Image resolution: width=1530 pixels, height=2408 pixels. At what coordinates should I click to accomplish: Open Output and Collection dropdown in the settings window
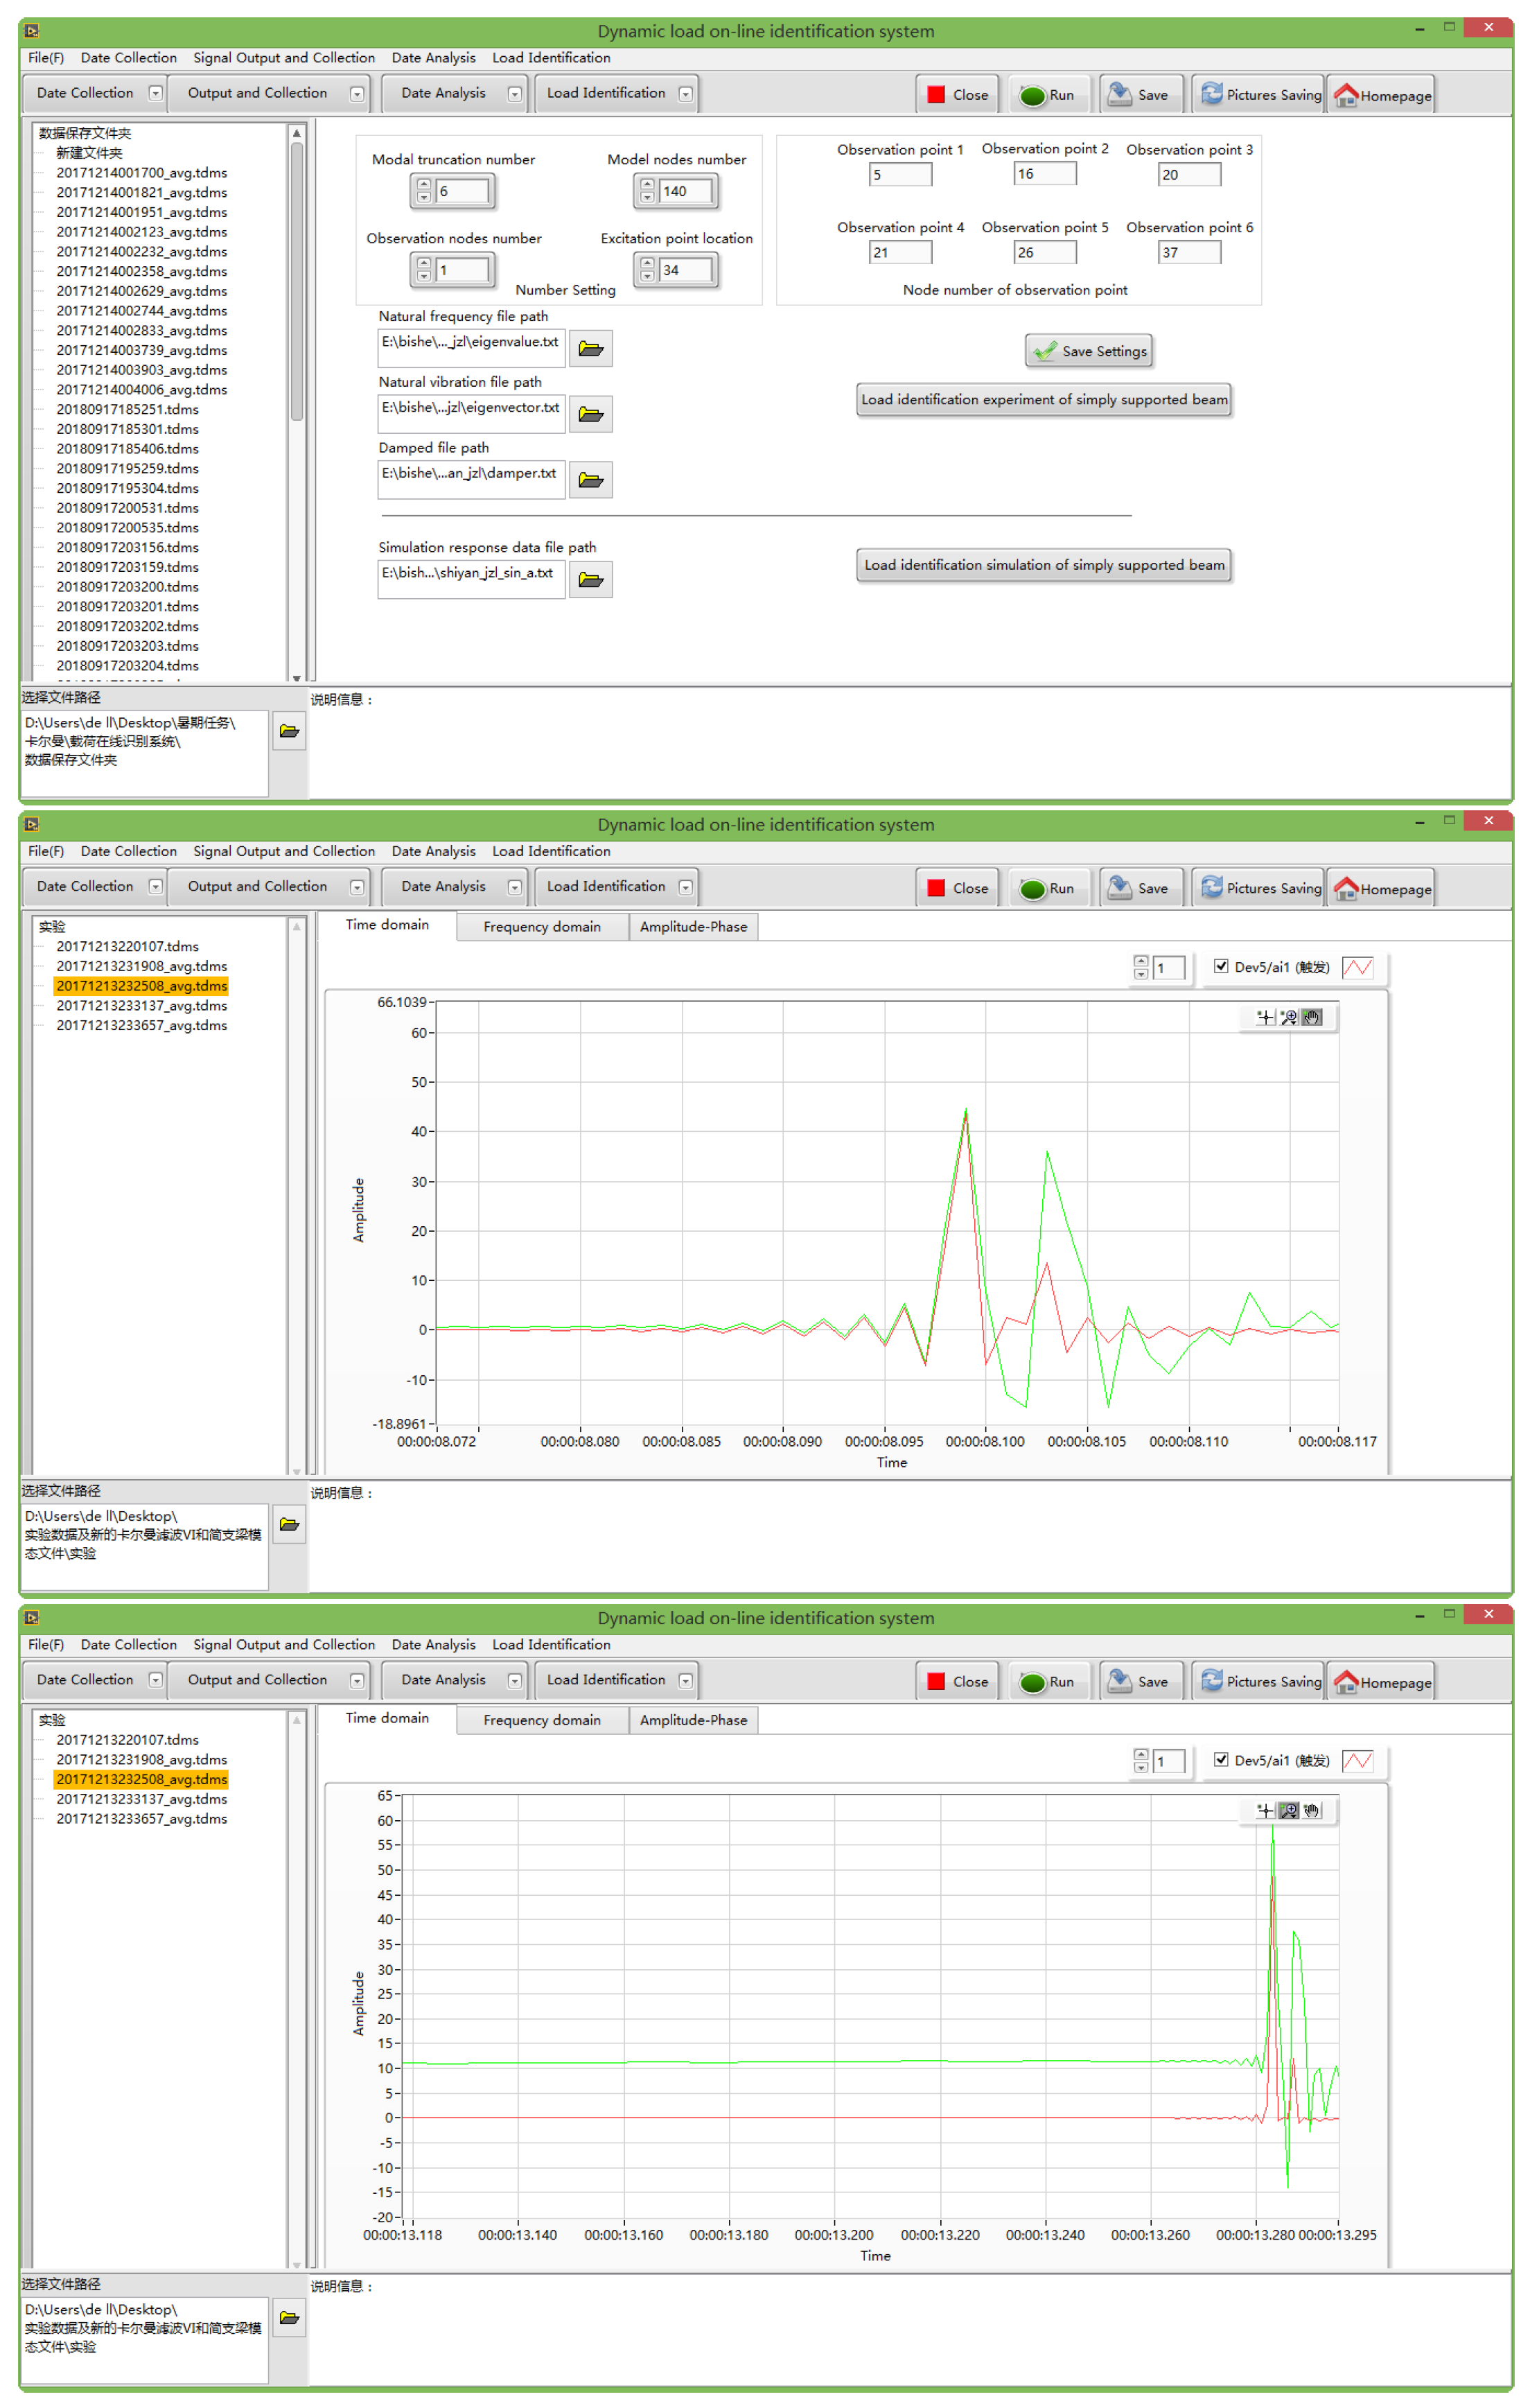point(357,94)
